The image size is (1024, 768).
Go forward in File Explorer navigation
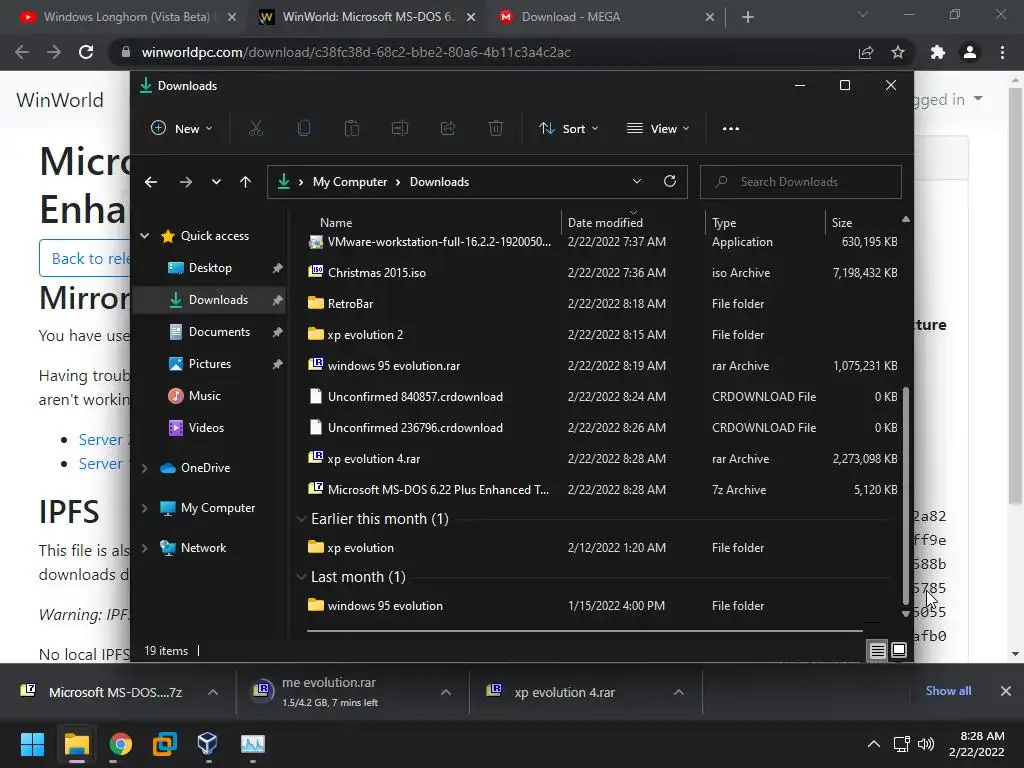click(185, 182)
